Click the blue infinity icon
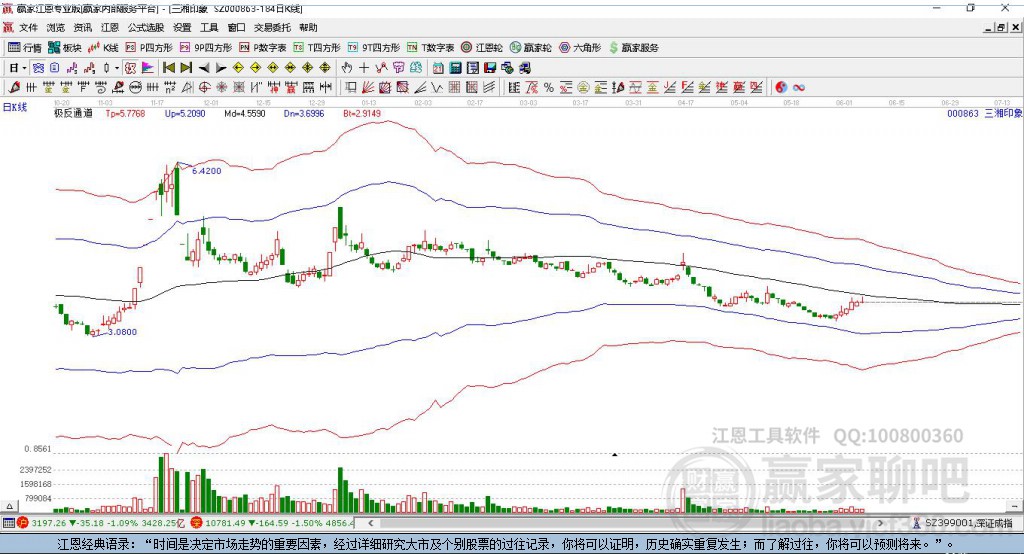The width and height of the screenshot is (1024, 554). [798, 88]
